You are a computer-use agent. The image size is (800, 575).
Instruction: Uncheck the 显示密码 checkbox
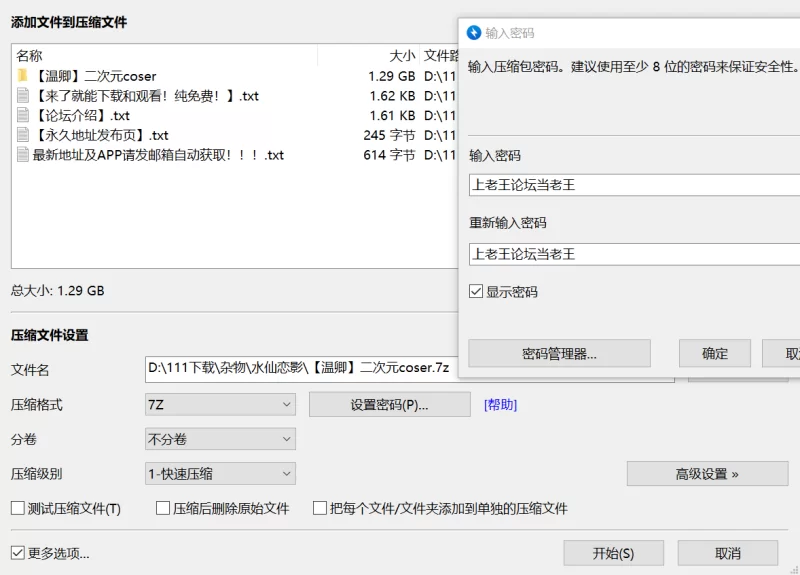pos(476,292)
